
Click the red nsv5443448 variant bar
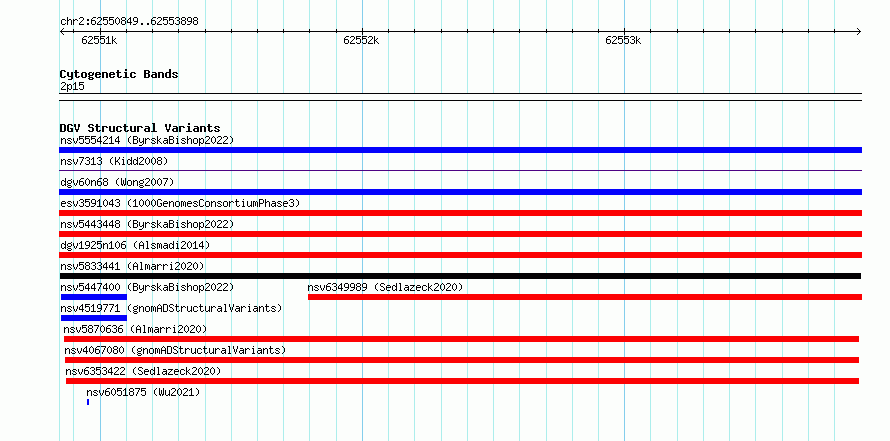tap(460, 234)
